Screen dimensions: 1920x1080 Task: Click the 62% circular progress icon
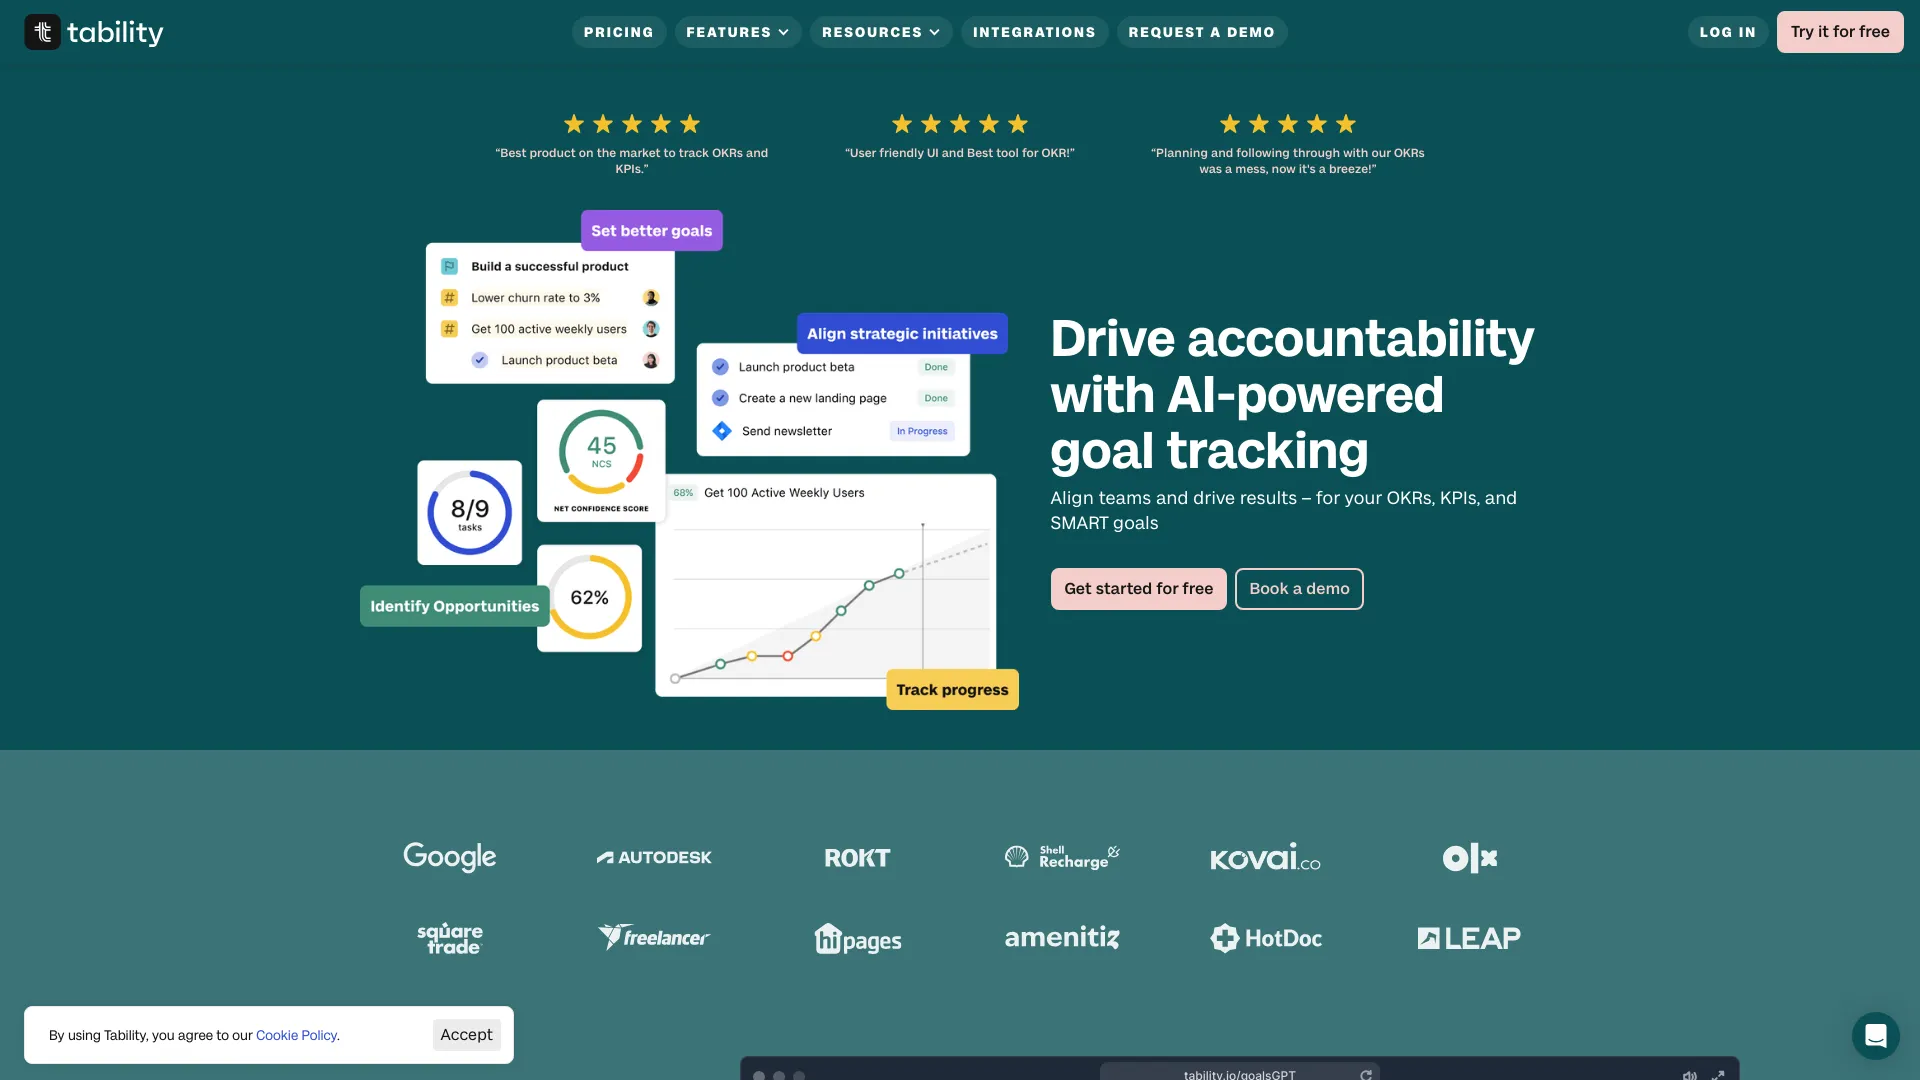(x=588, y=599)
